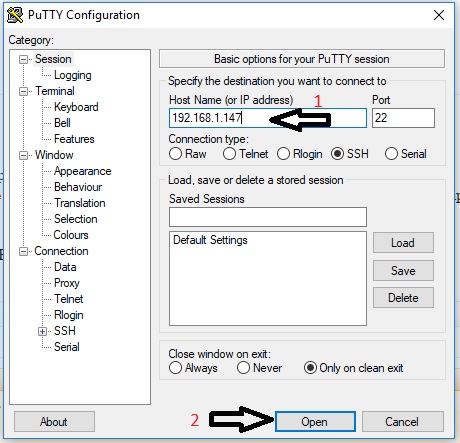
Task: Click the PuTTY icon in the title bar
Action: click(15, 15)
